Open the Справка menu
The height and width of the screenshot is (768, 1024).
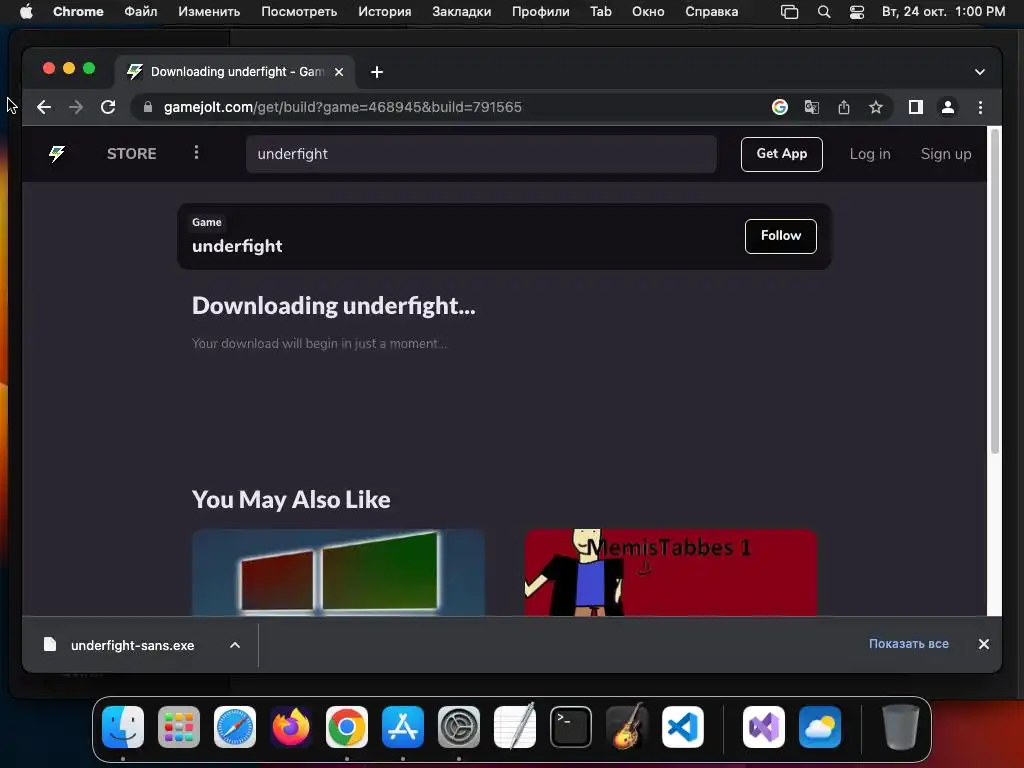point(711,12)
